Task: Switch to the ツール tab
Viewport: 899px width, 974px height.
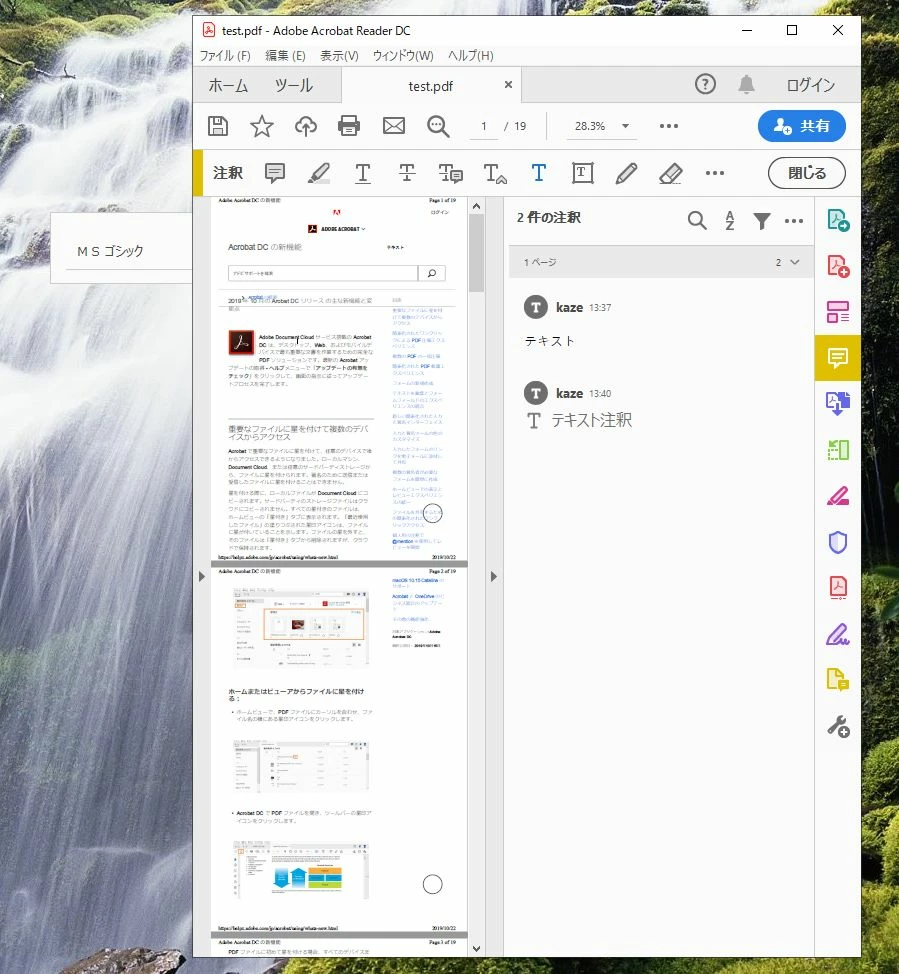Action: coord(294,85)
